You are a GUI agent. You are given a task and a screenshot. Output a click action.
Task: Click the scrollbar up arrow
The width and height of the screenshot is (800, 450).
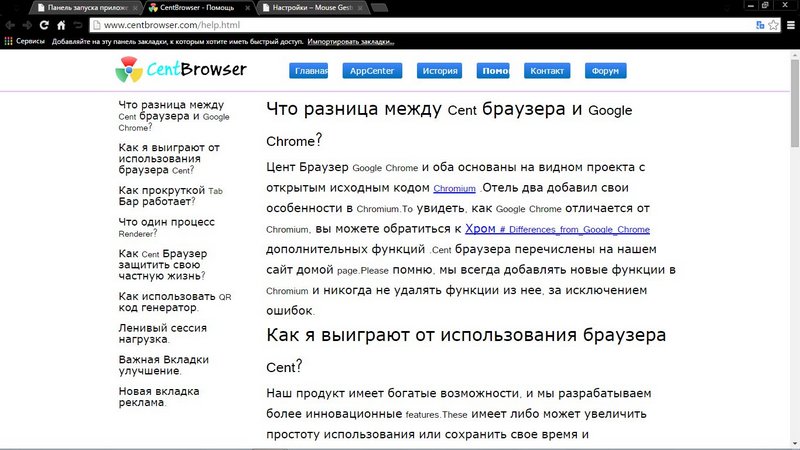click(x=795, y=54)
